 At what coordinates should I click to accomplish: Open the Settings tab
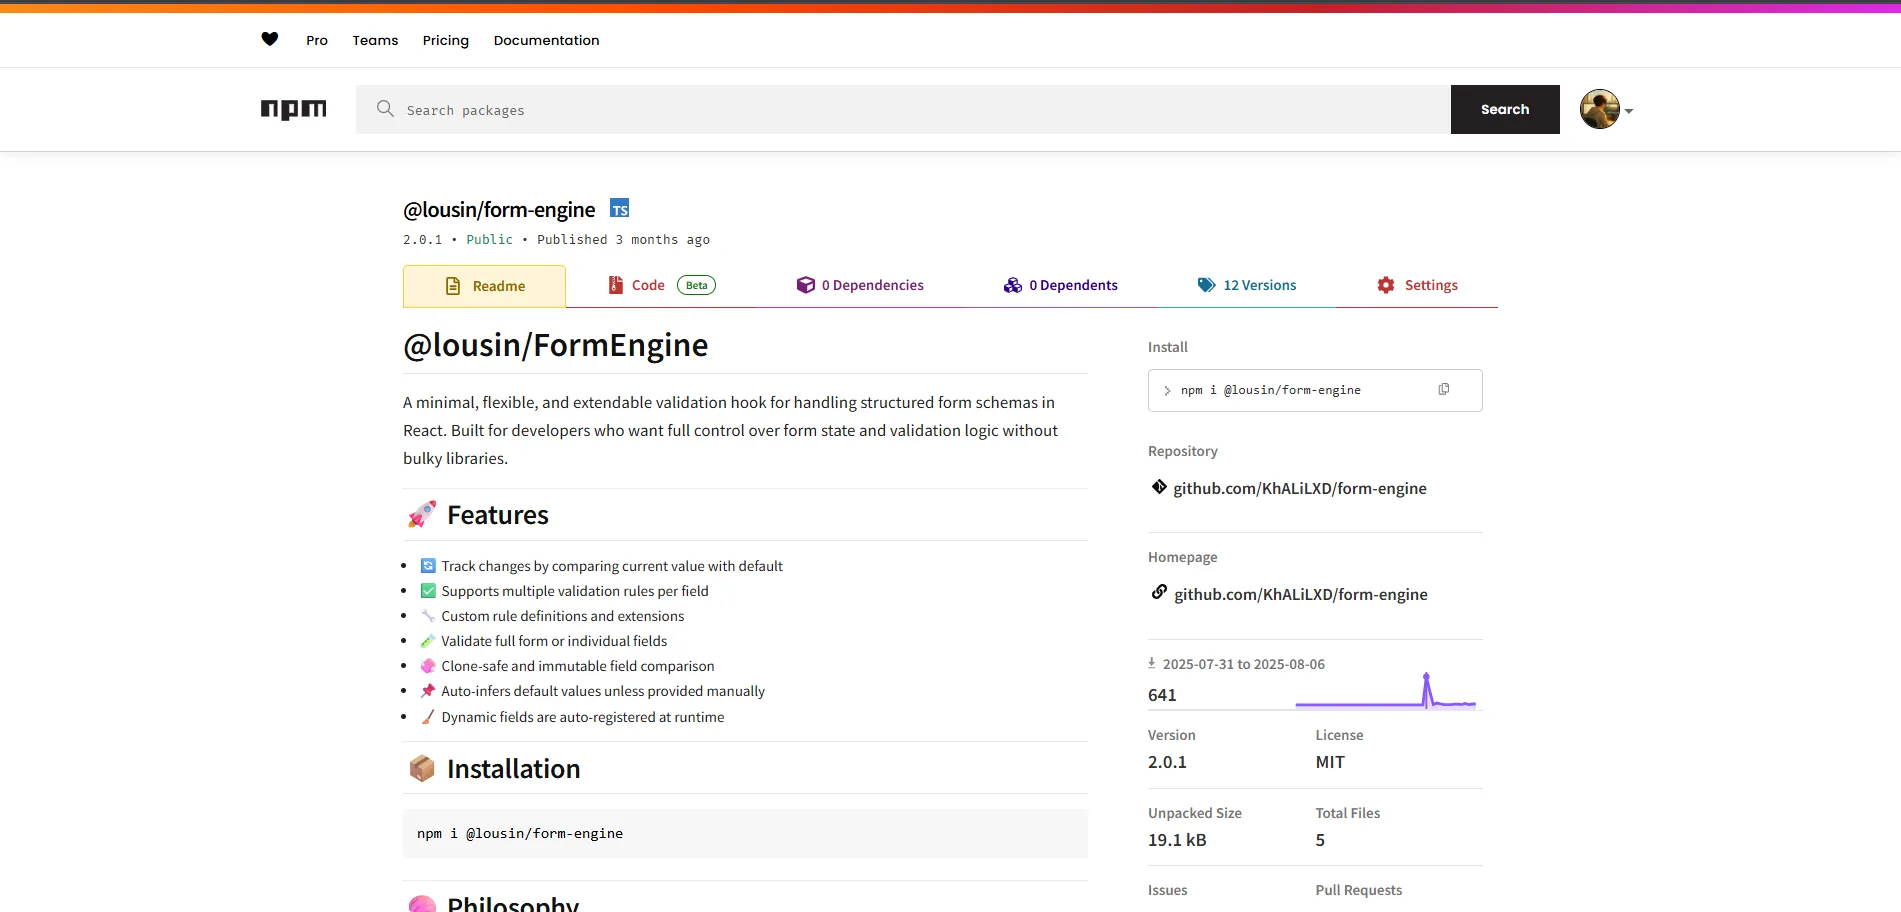1417,285
